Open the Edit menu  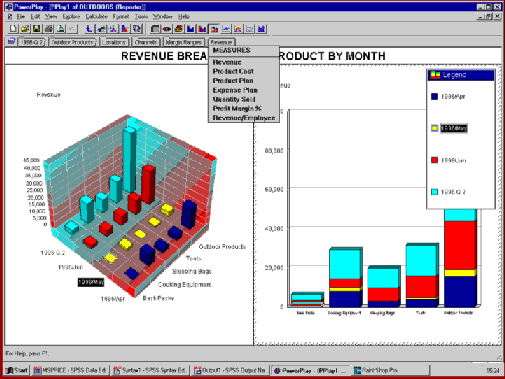[35, 16]
